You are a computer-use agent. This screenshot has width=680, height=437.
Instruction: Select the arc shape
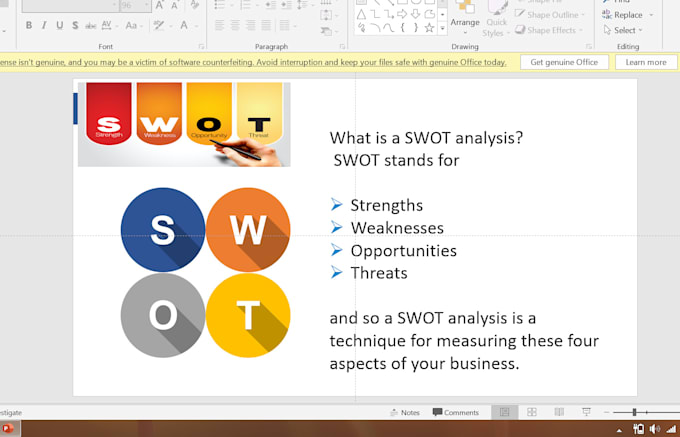375,28
